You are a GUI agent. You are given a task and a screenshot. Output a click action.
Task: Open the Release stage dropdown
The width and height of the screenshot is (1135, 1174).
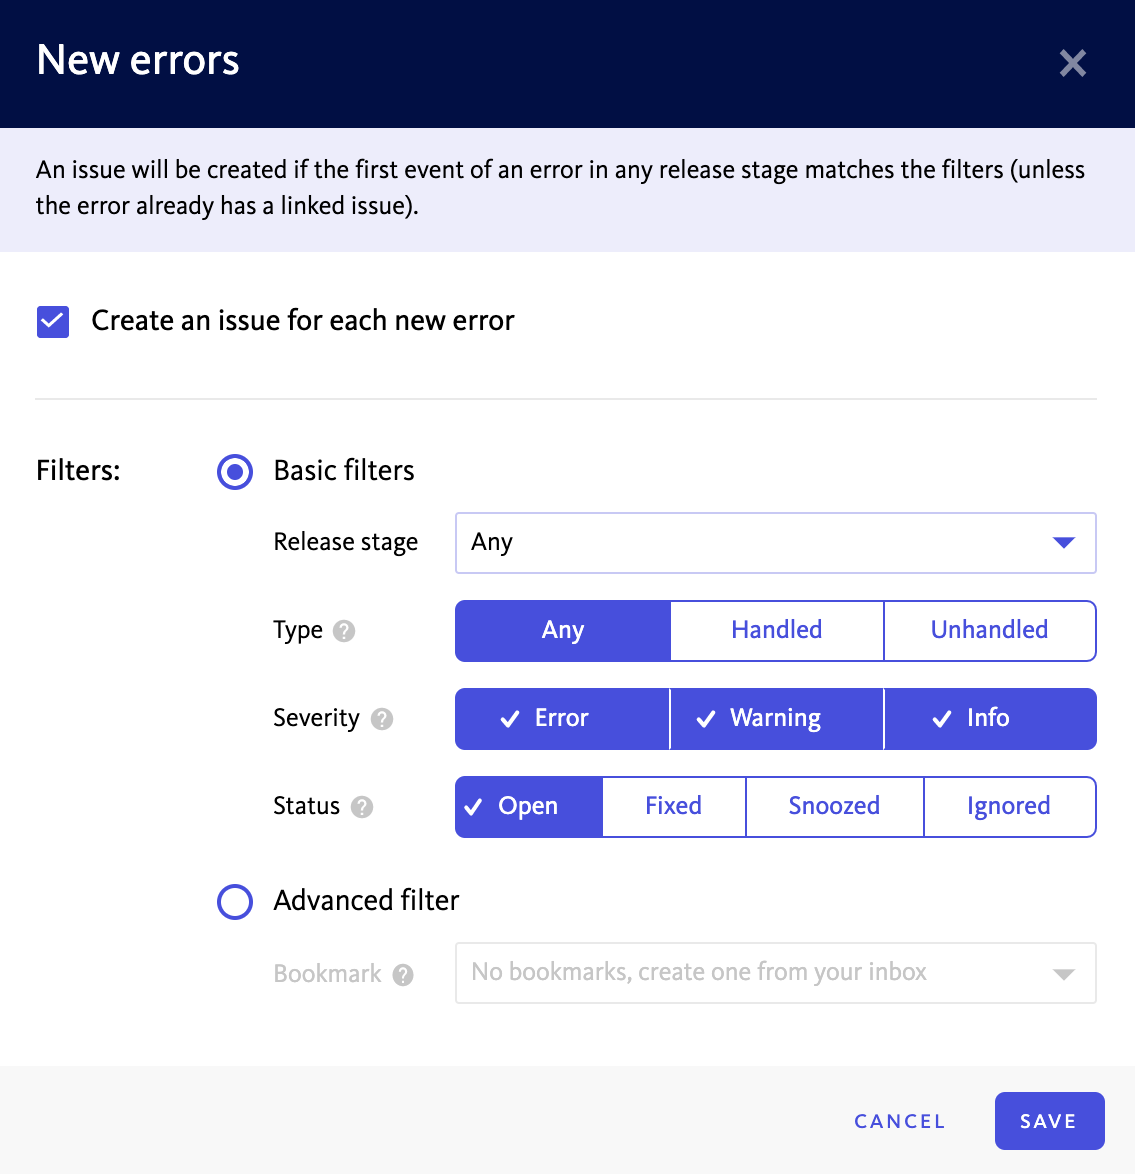pos(776,543)
